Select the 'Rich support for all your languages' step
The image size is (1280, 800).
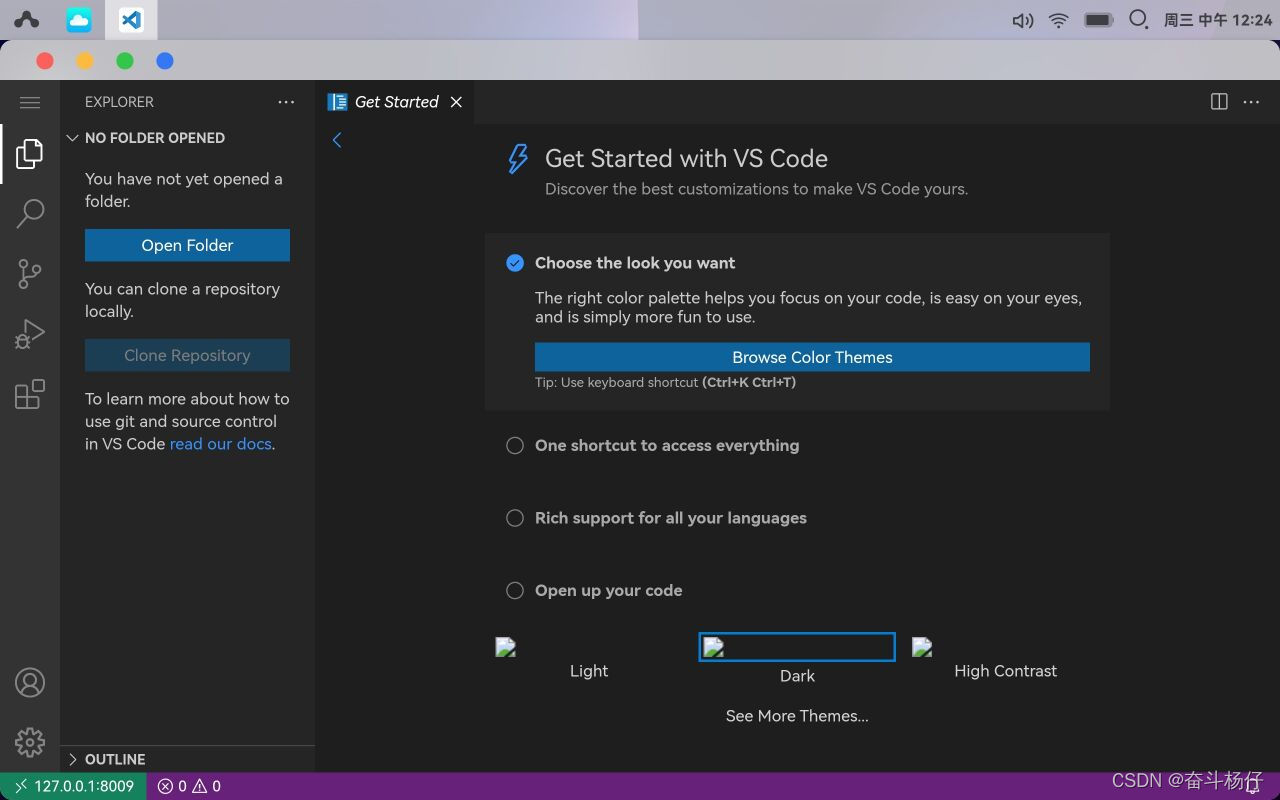670,518
